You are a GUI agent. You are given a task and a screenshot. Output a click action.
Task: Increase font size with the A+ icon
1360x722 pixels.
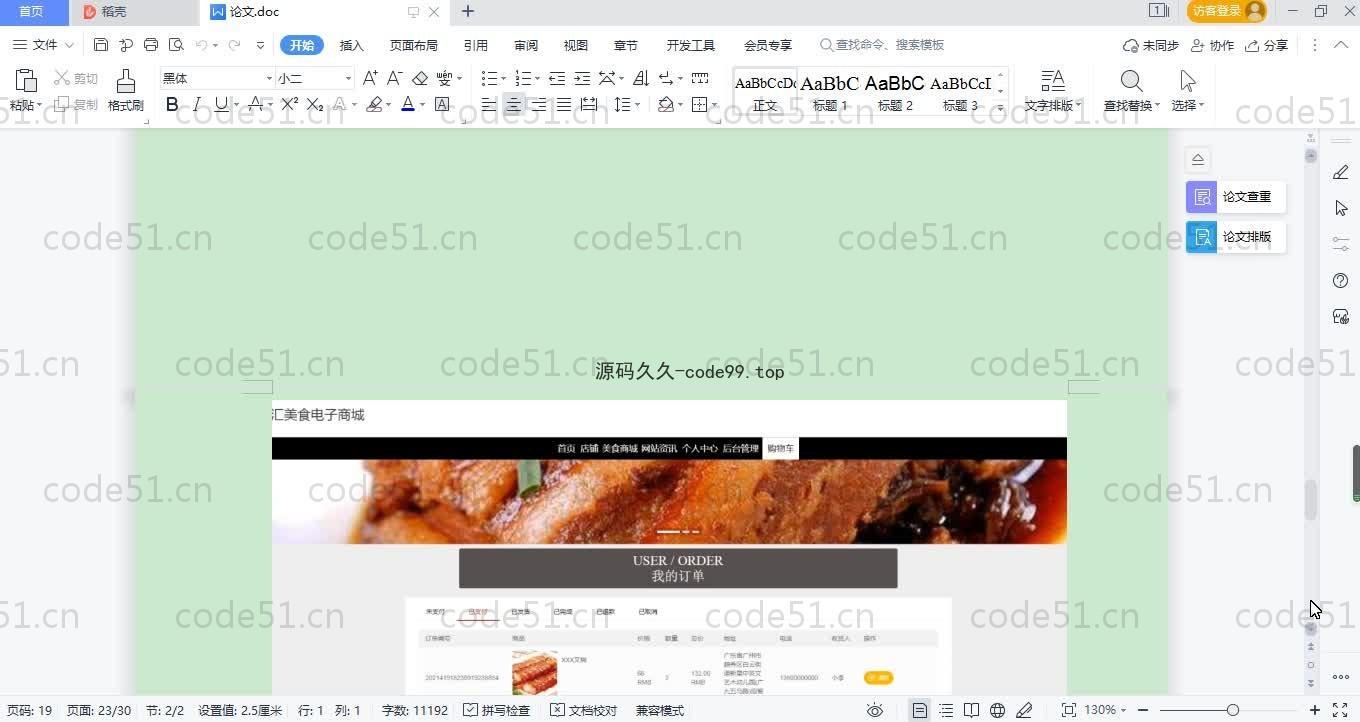click(x=370, y=78)
